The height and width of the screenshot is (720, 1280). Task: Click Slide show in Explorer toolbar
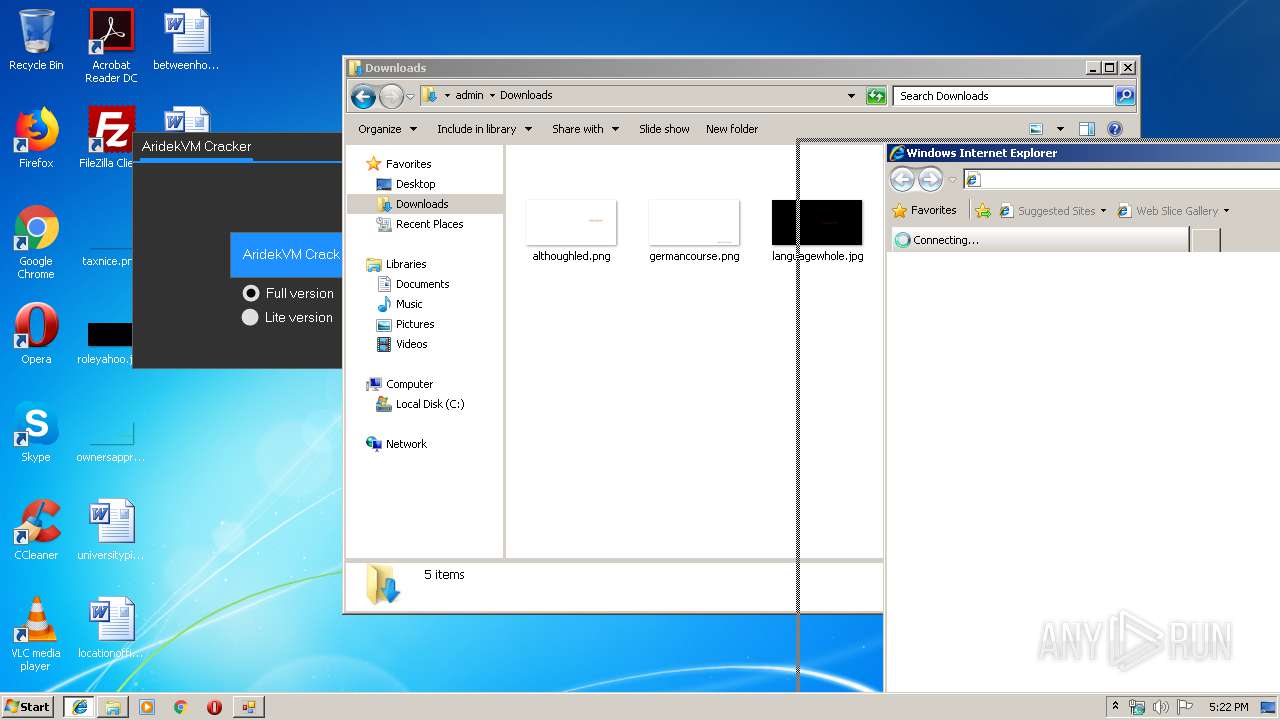[x=664, y=129]
